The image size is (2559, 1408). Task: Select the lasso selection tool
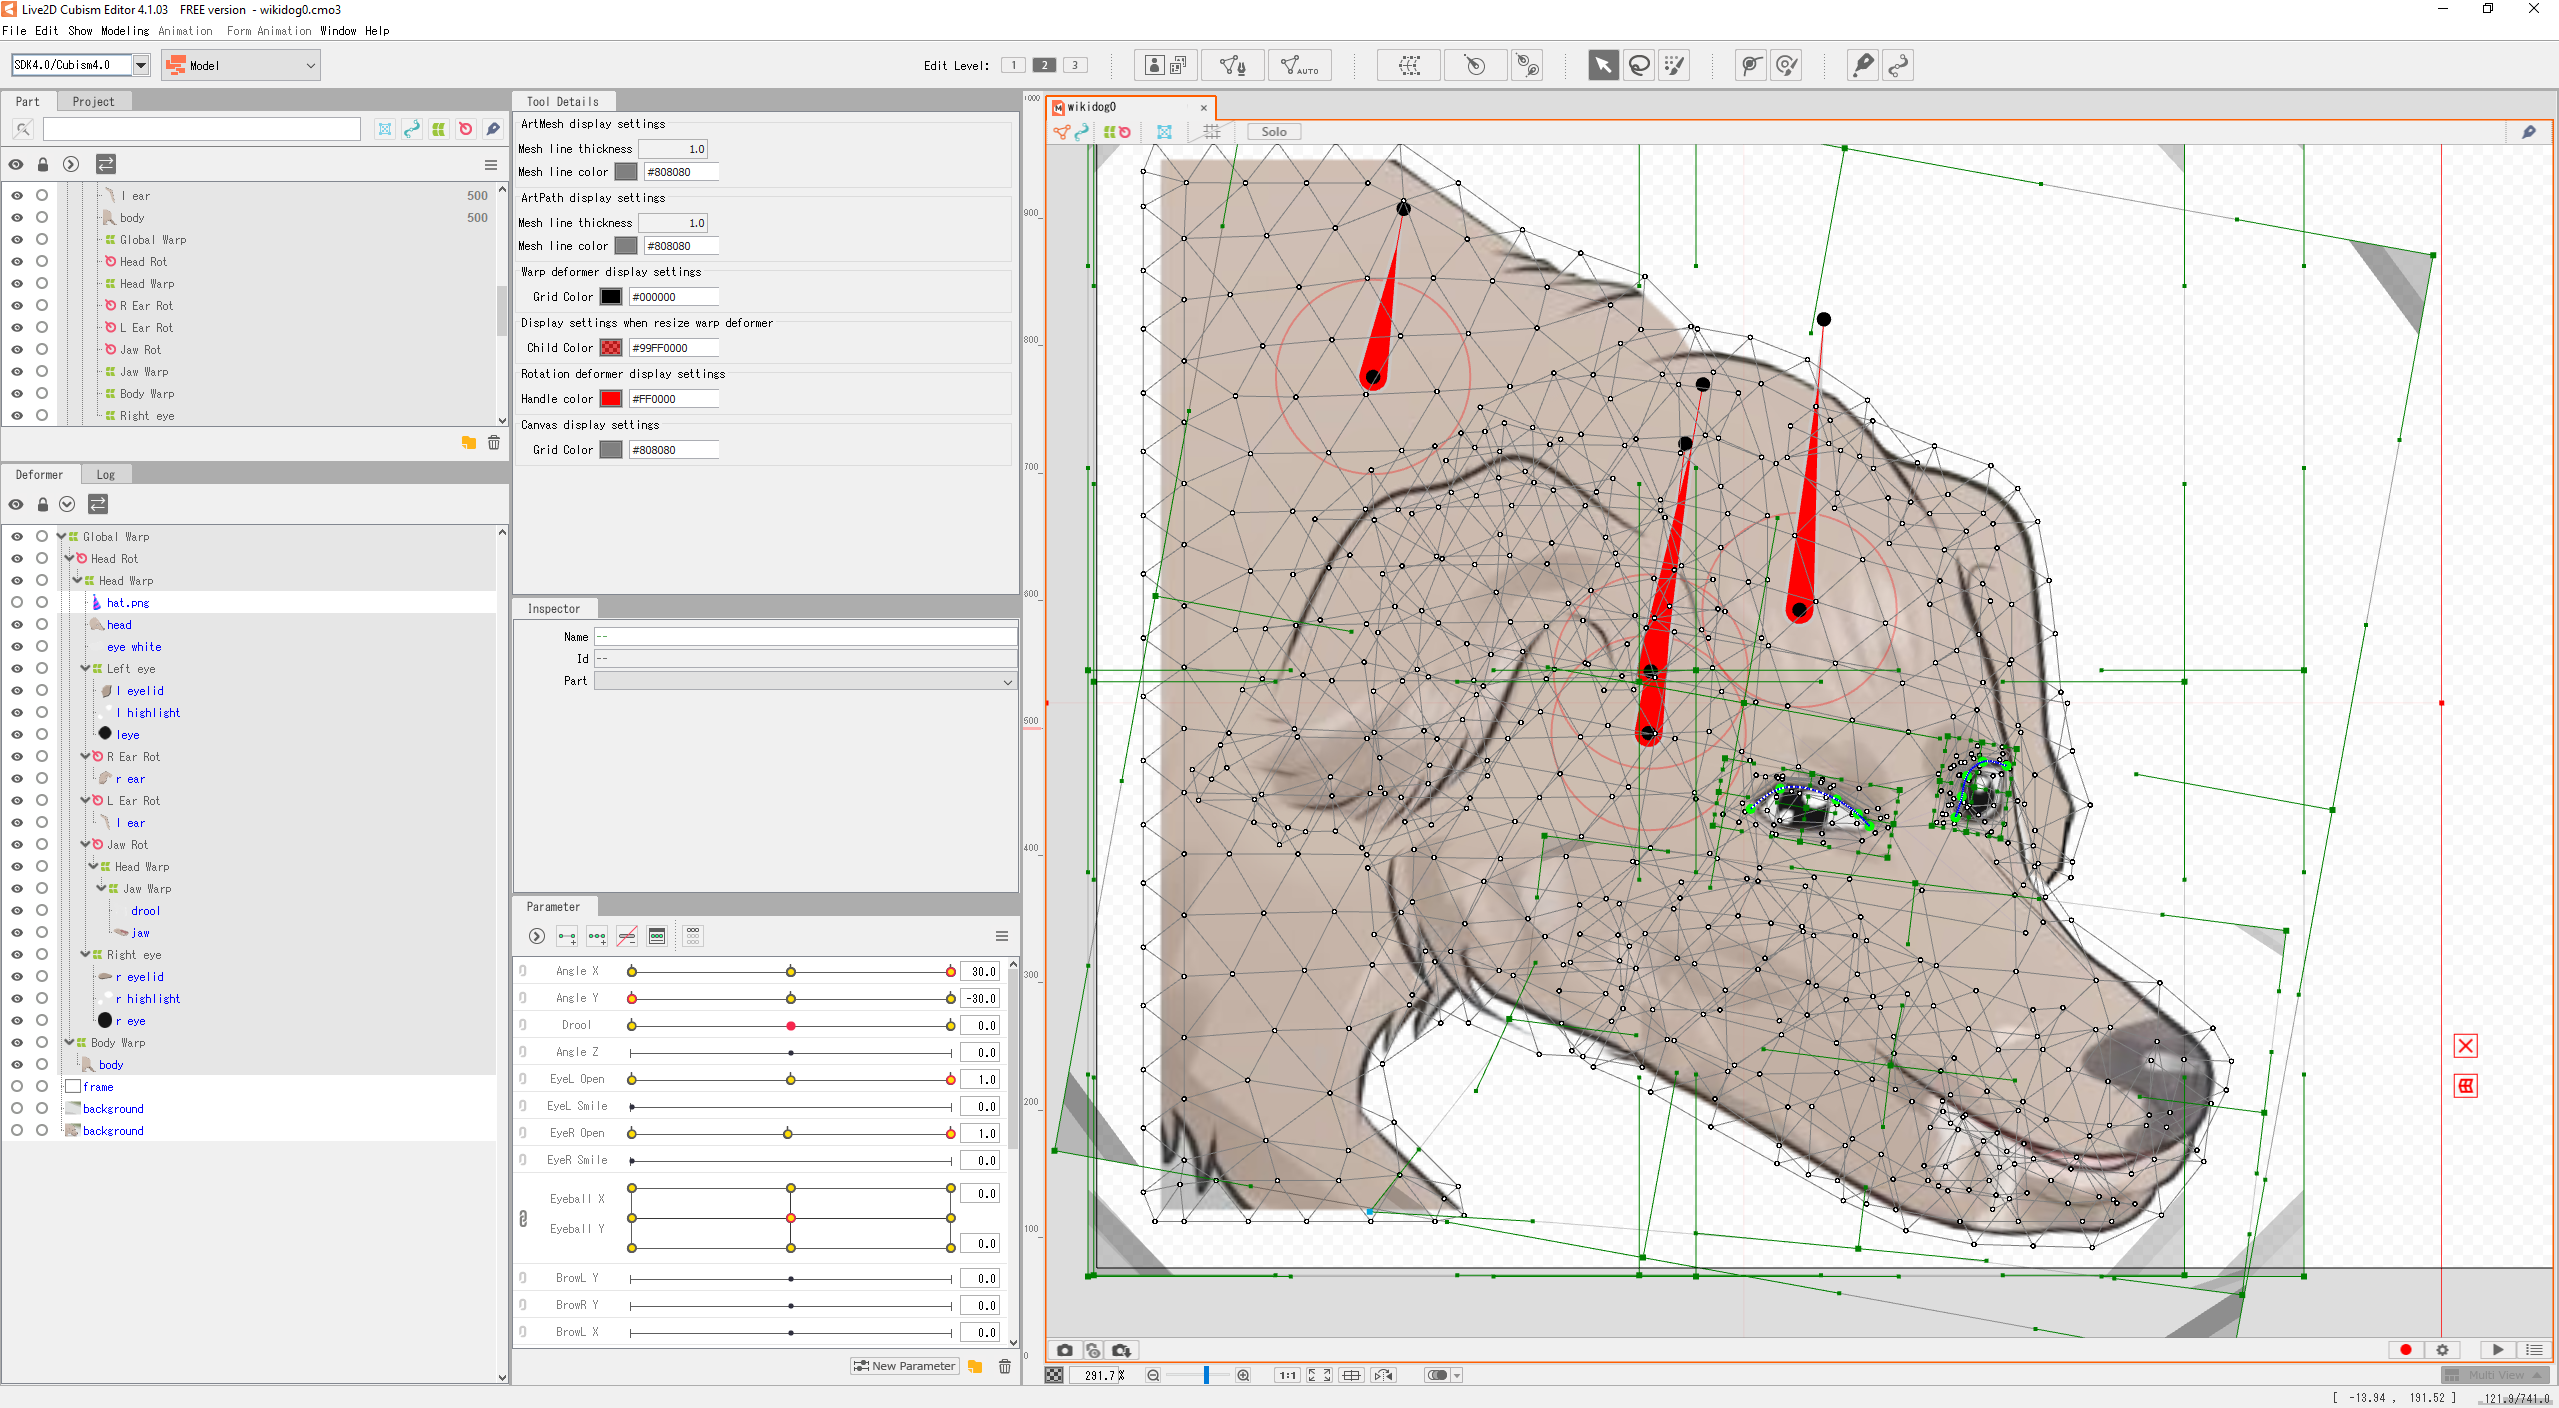tap(1639, 66)
